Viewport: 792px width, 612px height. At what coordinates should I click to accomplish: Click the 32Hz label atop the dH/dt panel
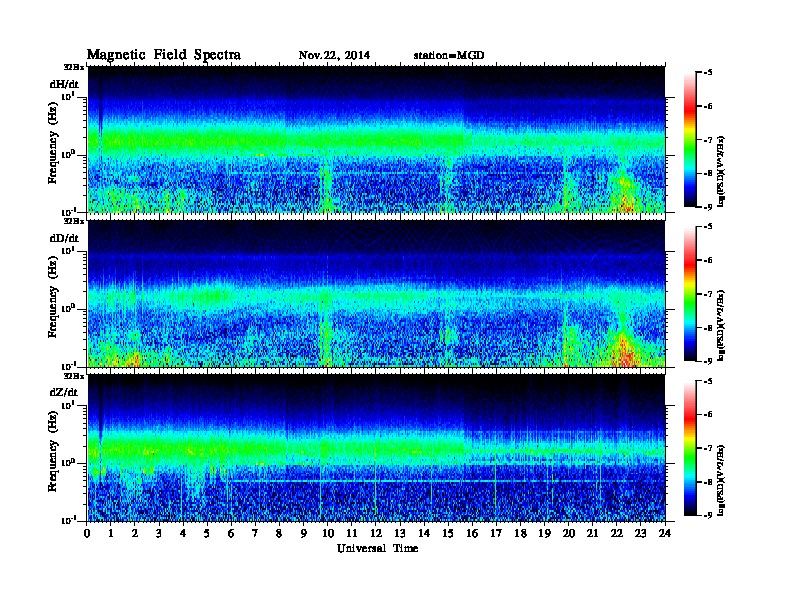pos(73,67)
